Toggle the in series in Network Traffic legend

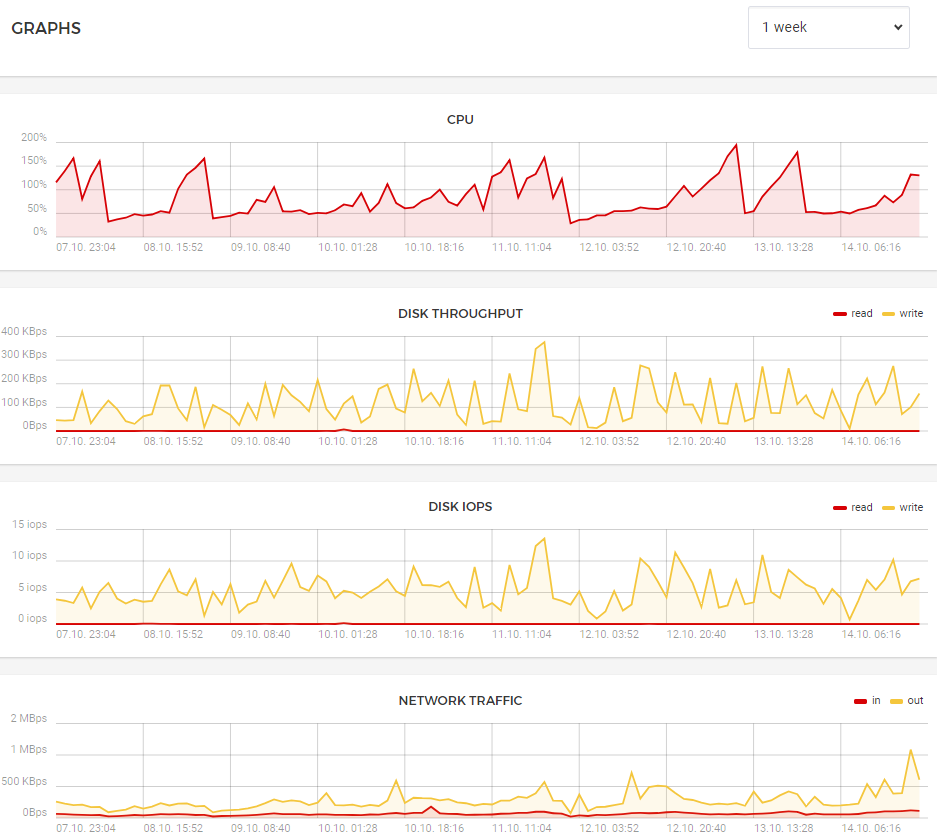[867, 700]
